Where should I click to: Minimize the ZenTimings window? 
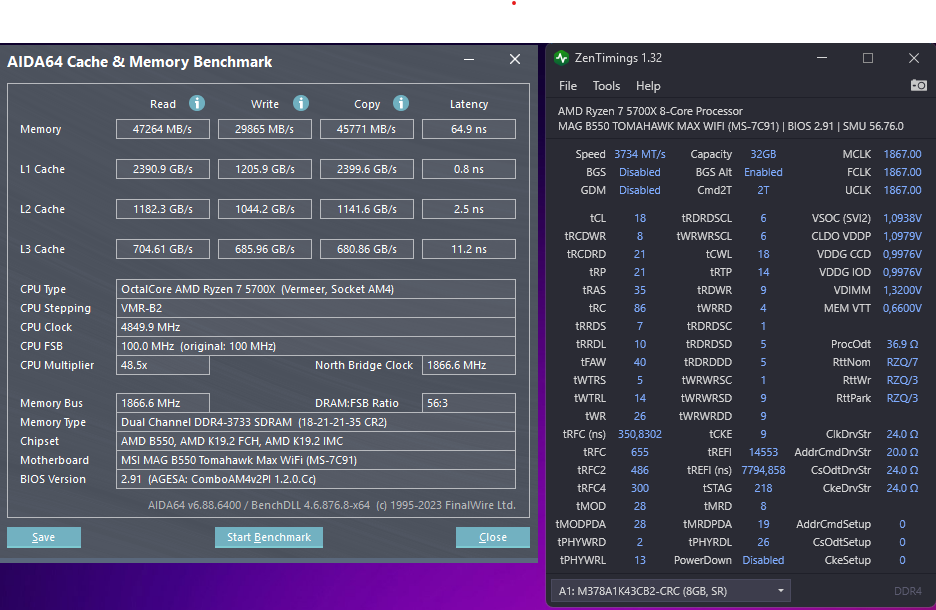click(822, 58)
